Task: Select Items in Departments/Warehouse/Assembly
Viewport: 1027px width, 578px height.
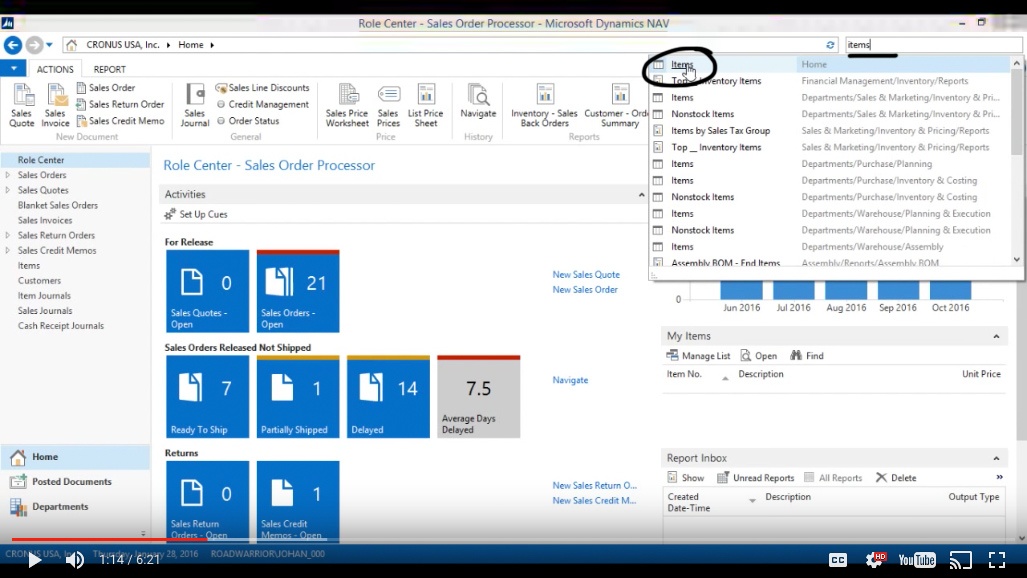Action: tap(831, 246)
